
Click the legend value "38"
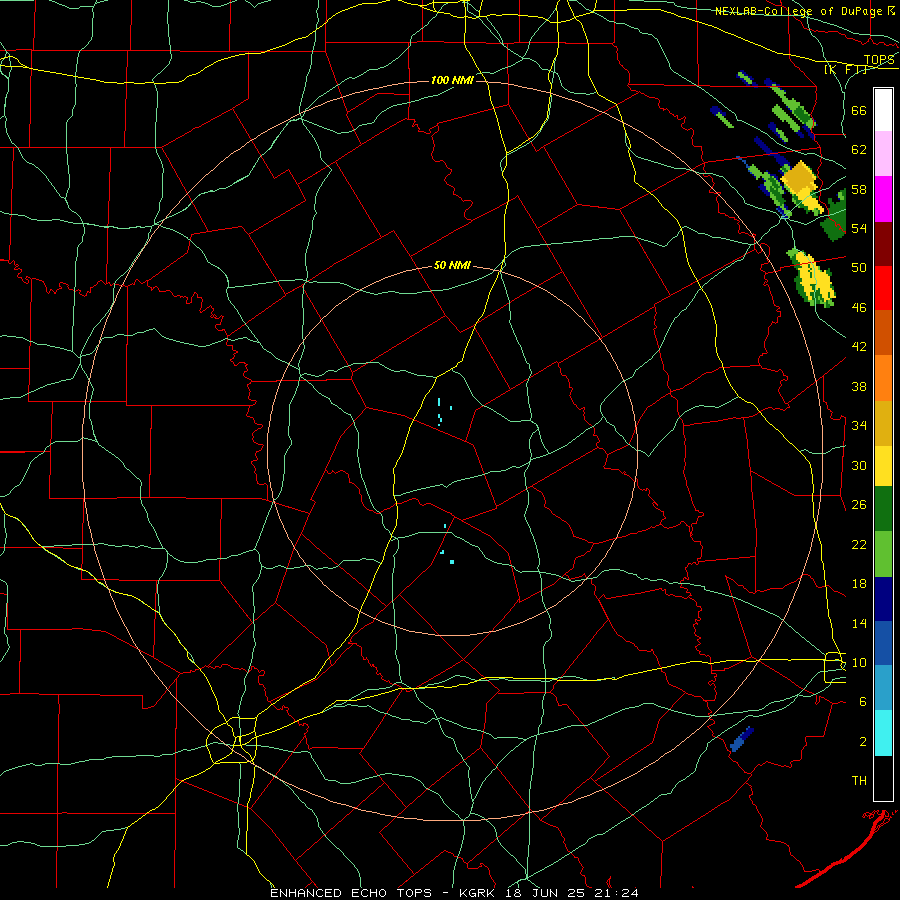[859, 386]
